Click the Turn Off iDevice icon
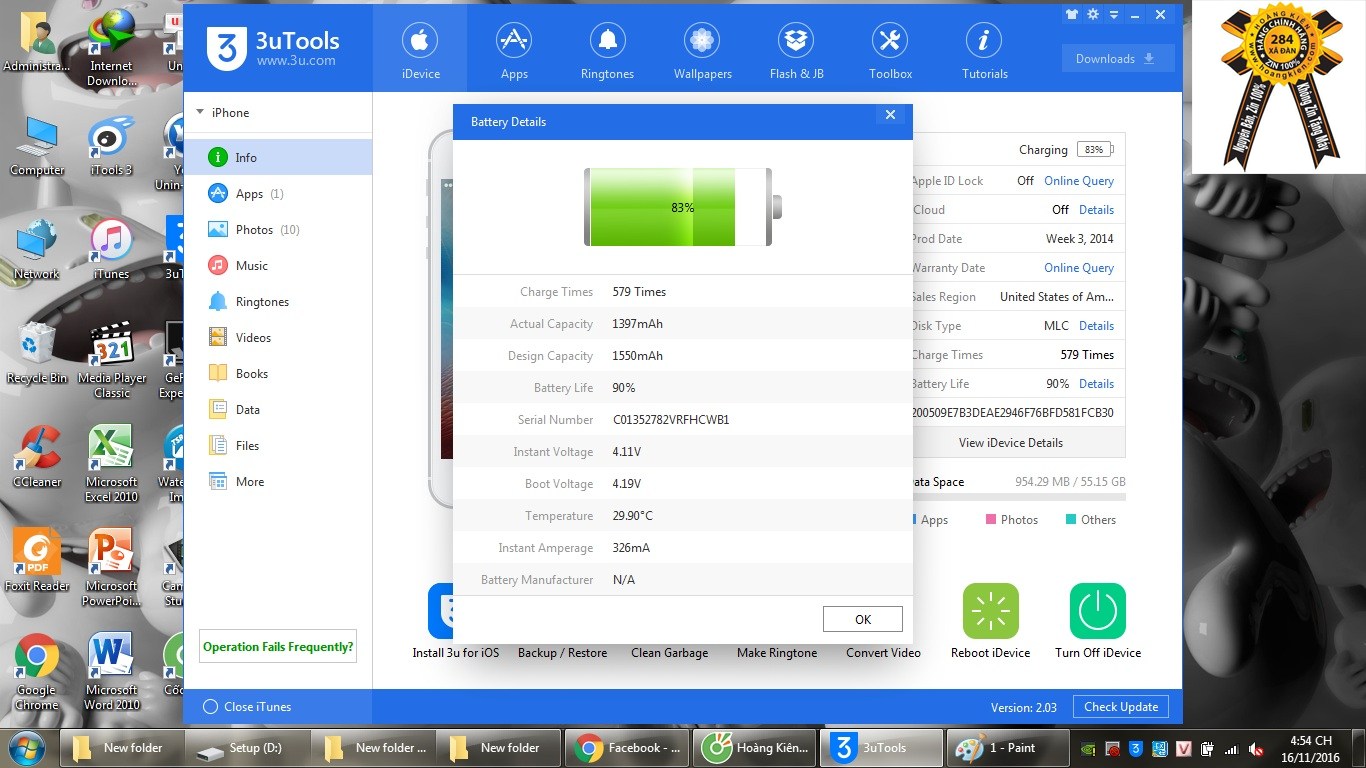The width and height of the screenshot is (1366, 768). pyautogui.click(x=1097, y=611)
